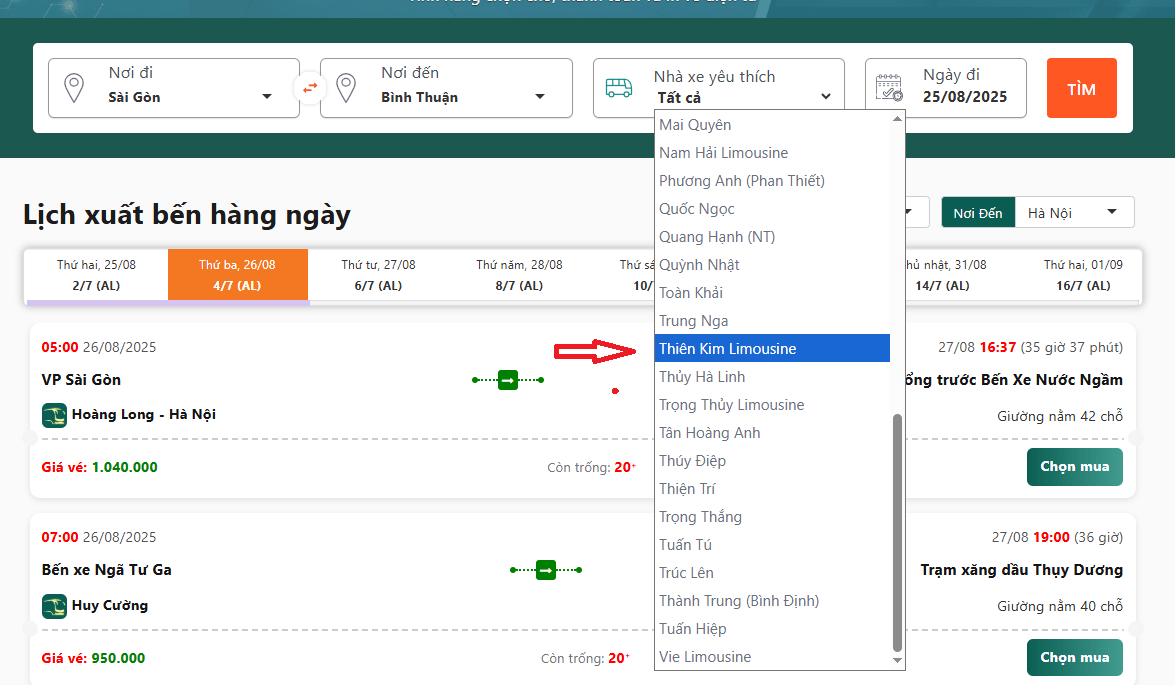Image resolution: width=1175 pixels, height=685 pixels.
Task: Click the Hoàng Long - Hà Nội bus logo
Action: tap(54, 415)
